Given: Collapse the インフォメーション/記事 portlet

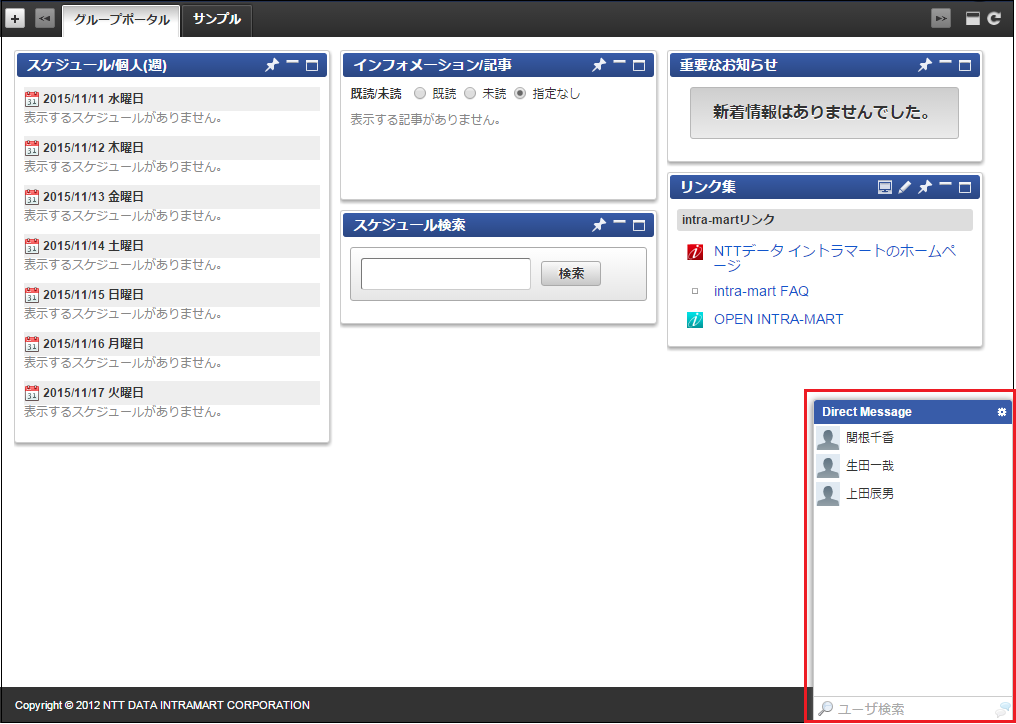Looking at the screenshot, I should 619,62.
